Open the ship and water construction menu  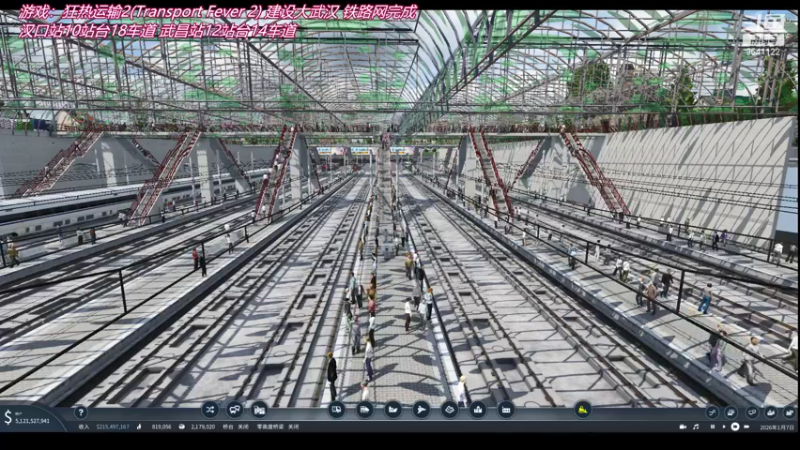tap(393, 410)
